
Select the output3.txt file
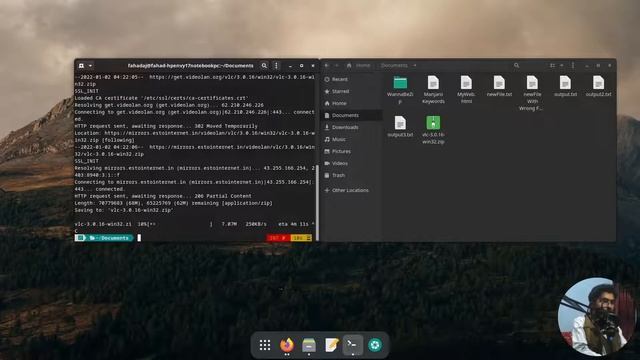(x=400, y=127)
